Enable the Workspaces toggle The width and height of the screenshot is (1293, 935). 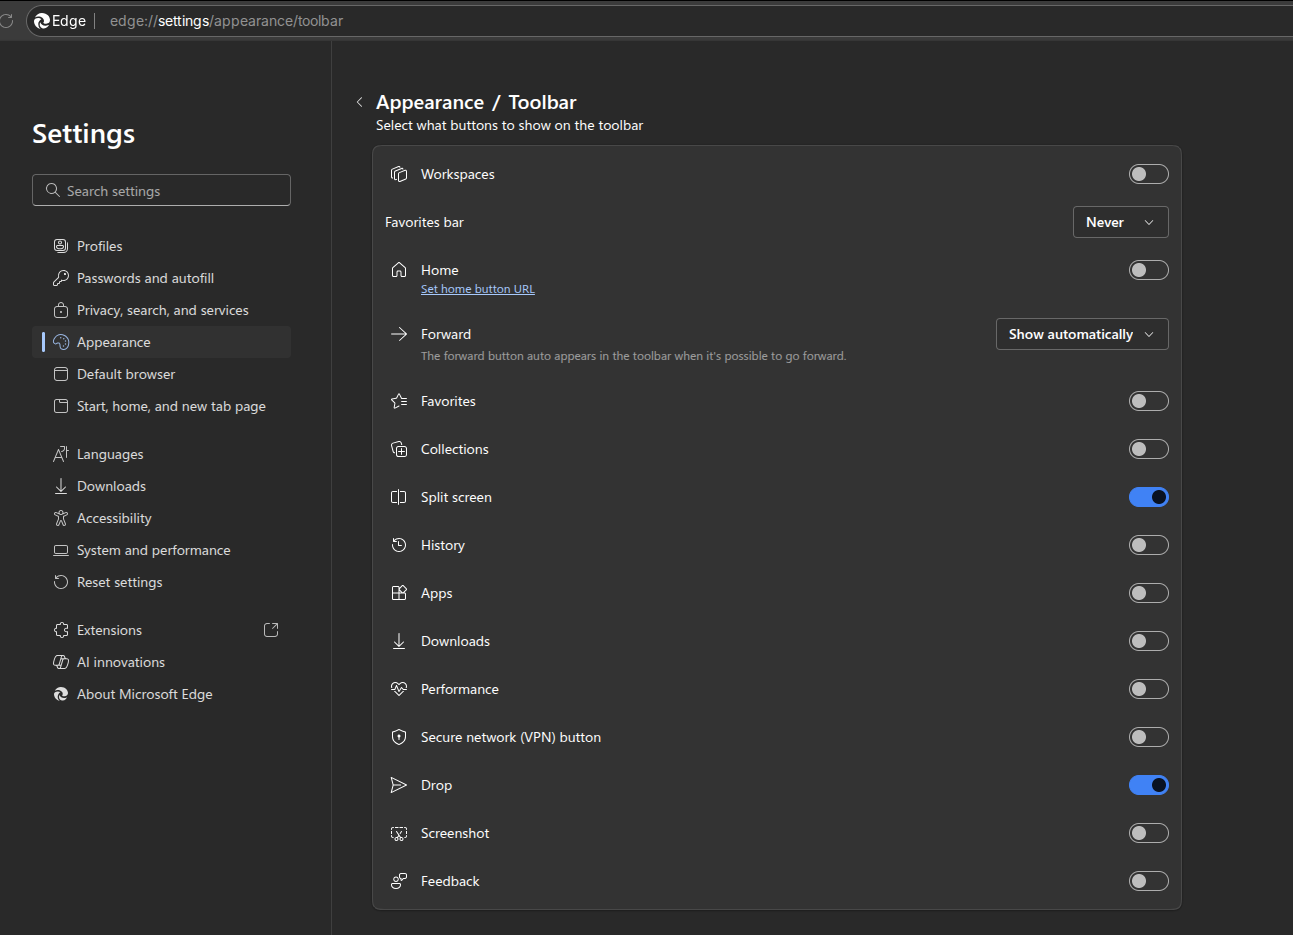pyautogui.click(x=1148, y=174)
